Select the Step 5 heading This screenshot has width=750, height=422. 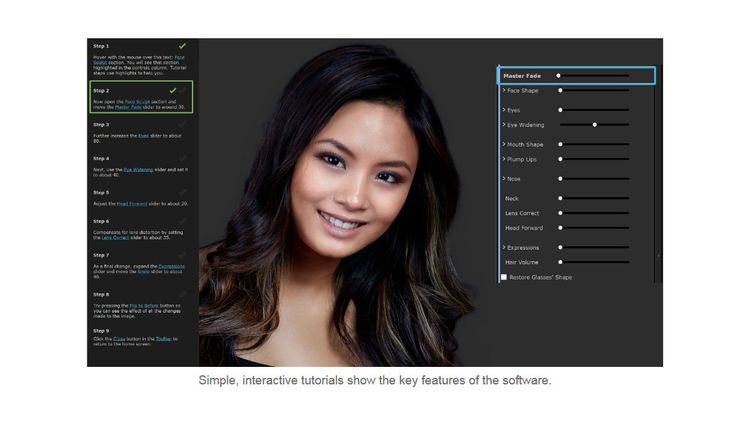(x=101, y=192)
